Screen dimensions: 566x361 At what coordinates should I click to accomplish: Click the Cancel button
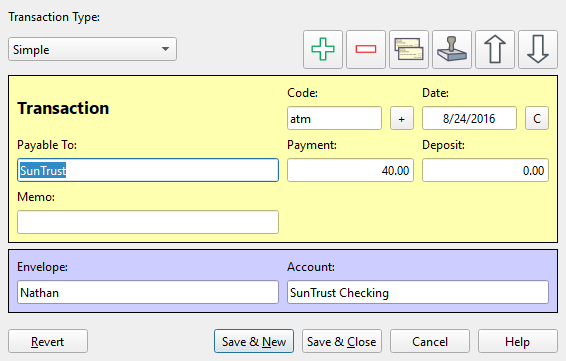(x=430, y=341)
